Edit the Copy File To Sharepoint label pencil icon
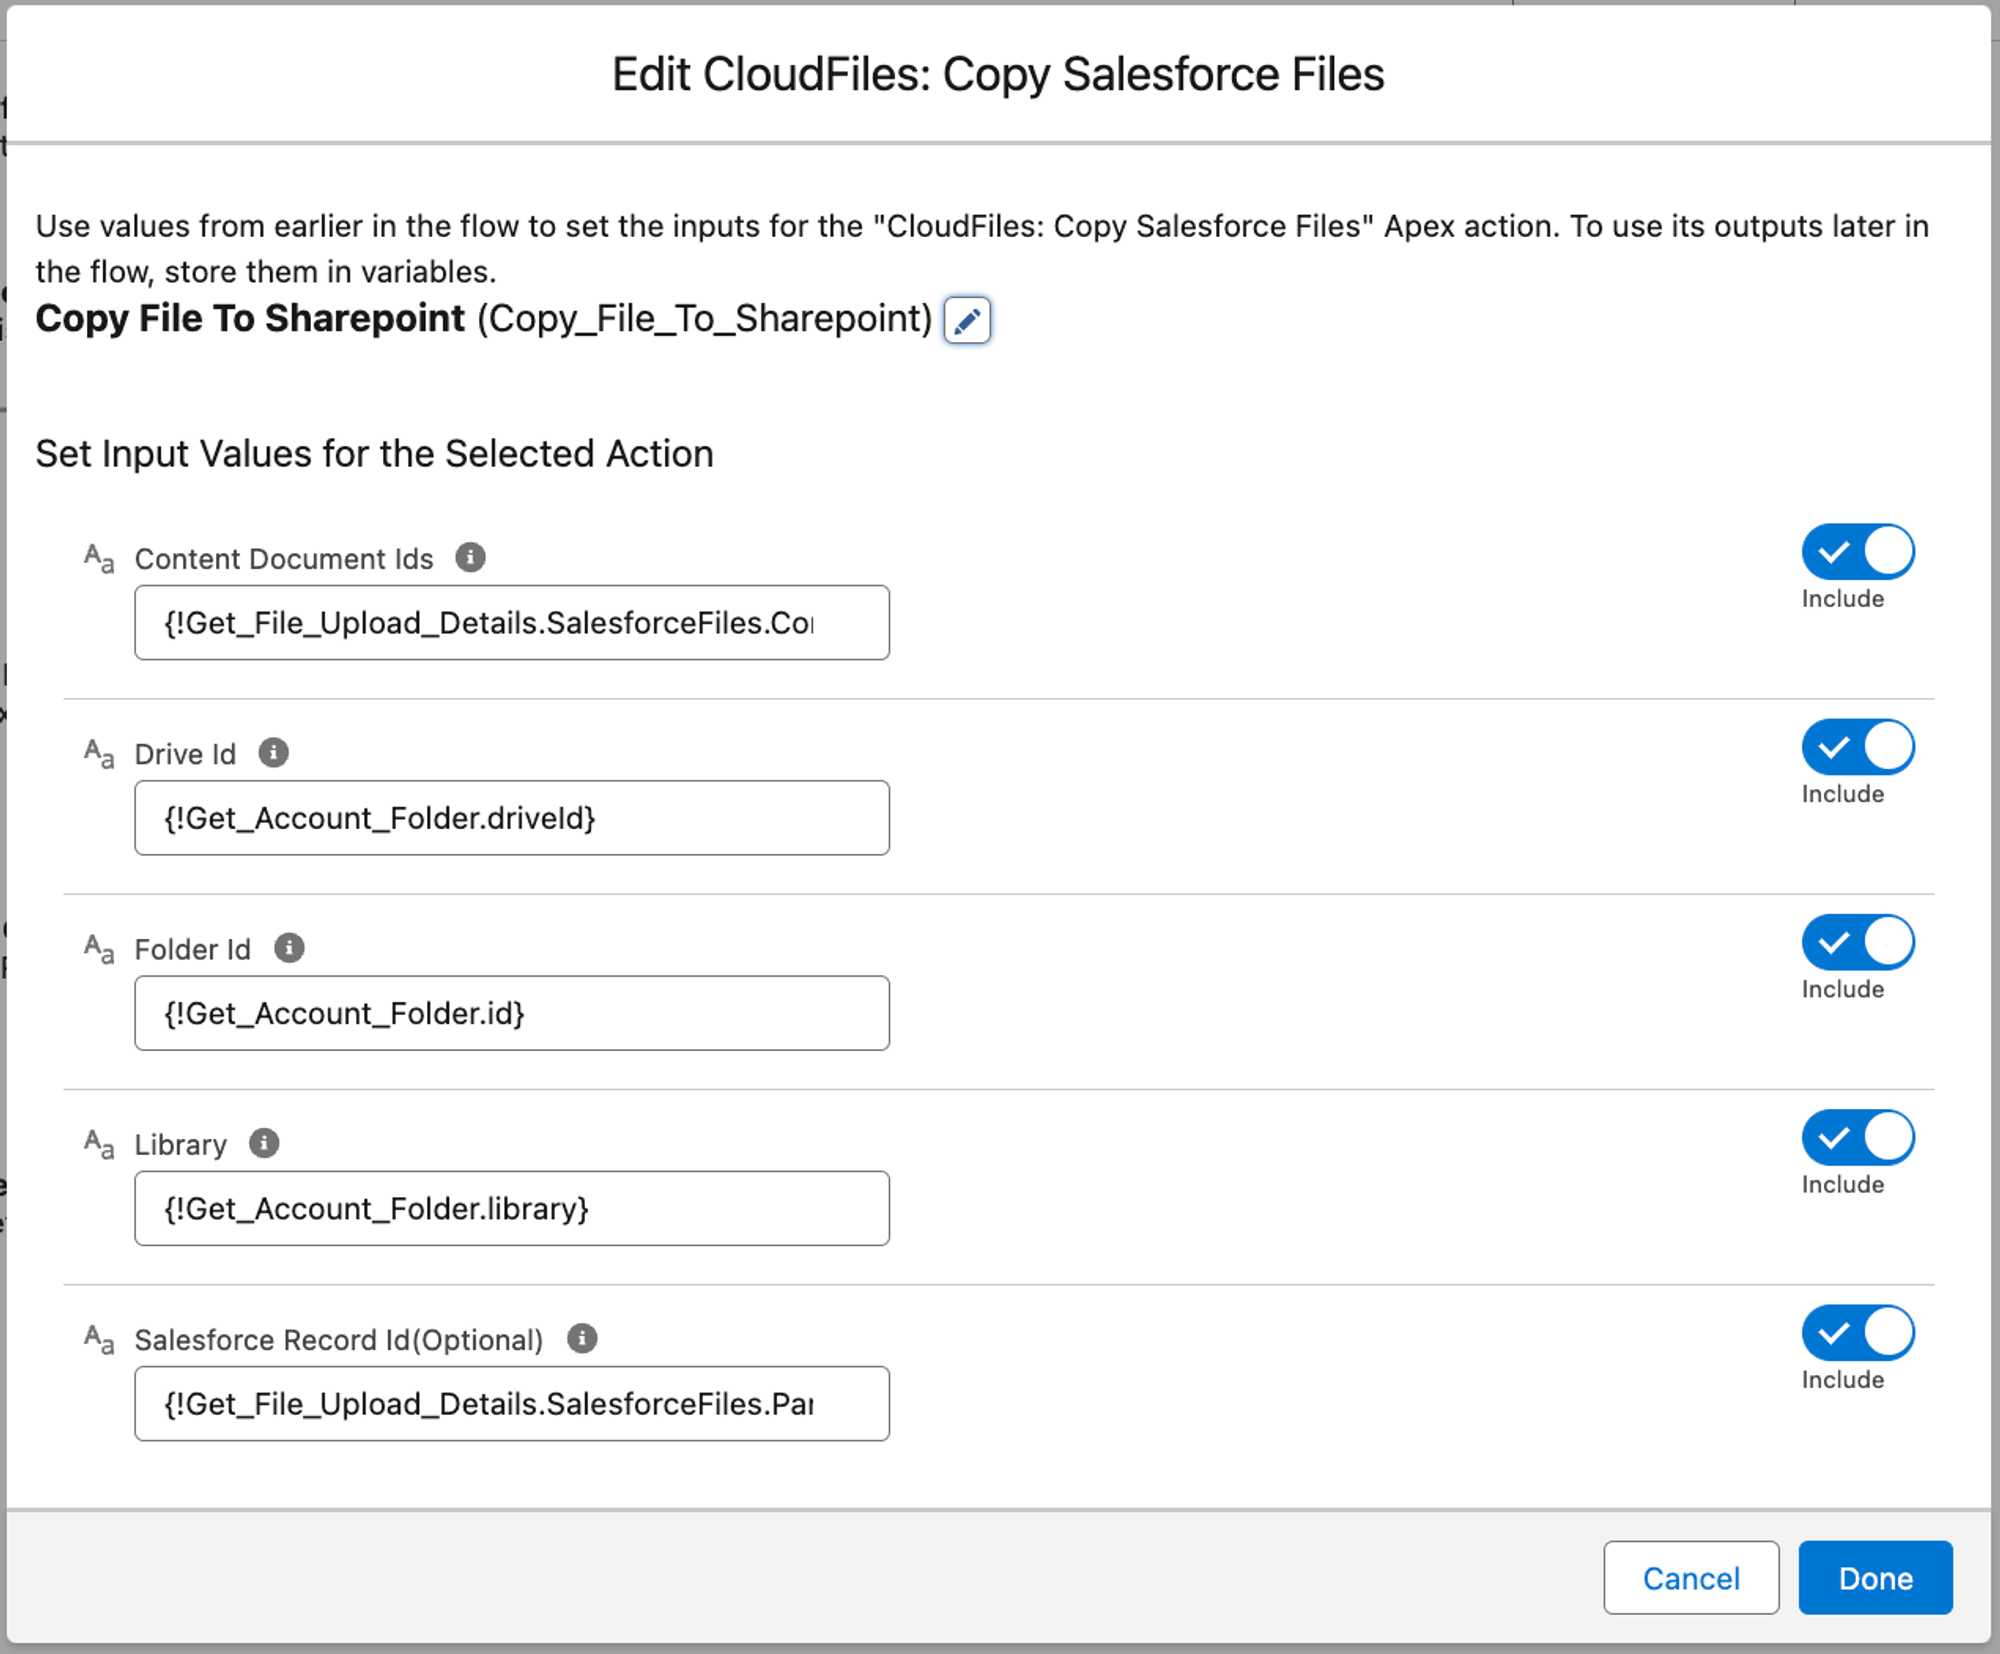This screenshot has height=1654, width=2000. [x=967, y=320]
